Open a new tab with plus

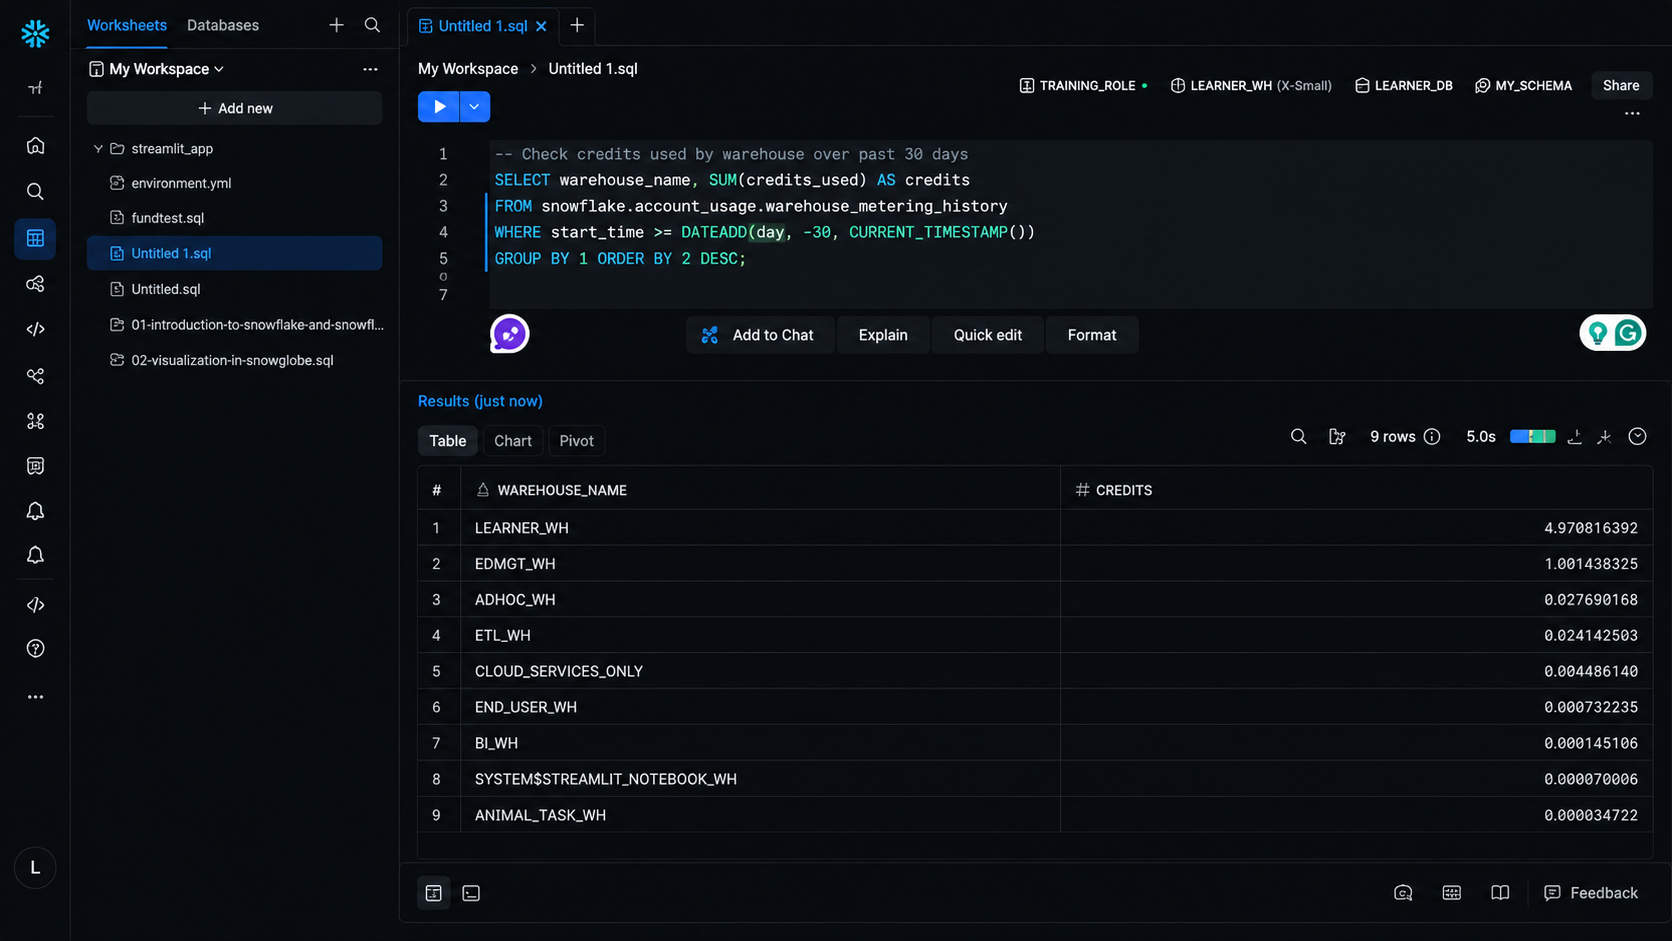tap(577, 25)
